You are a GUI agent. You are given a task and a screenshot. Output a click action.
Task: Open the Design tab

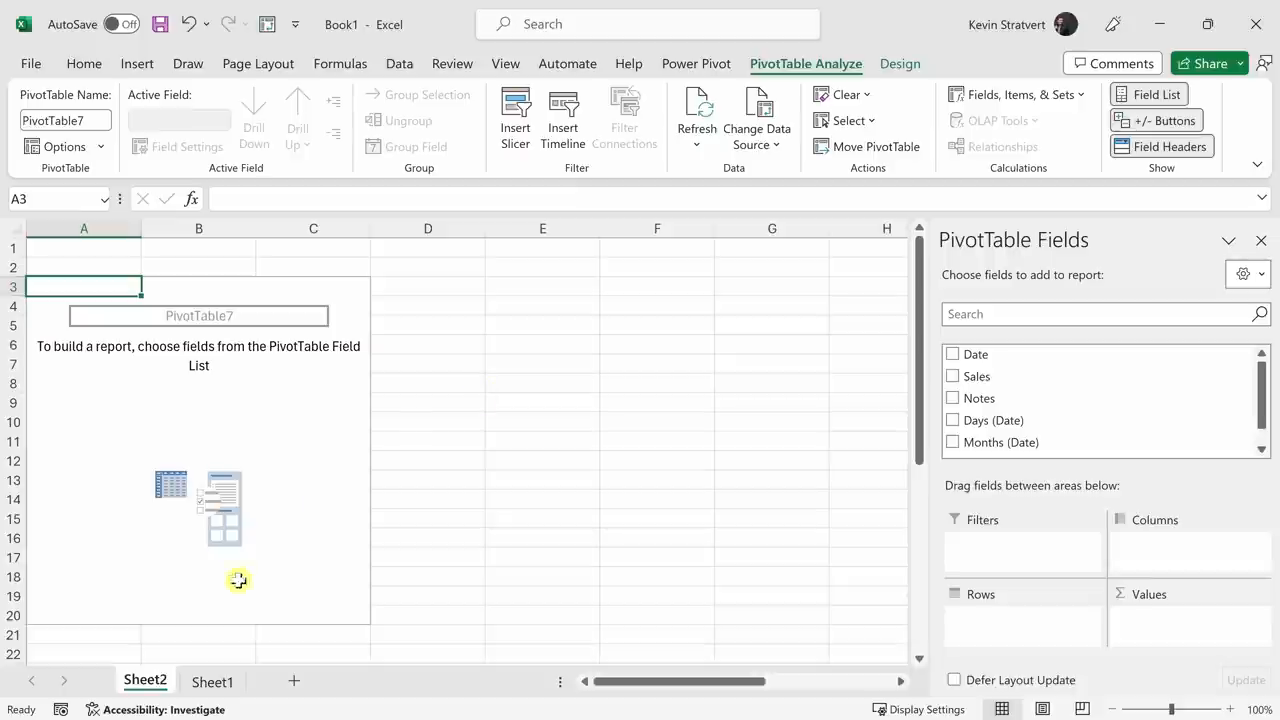[x=900, y=63]
